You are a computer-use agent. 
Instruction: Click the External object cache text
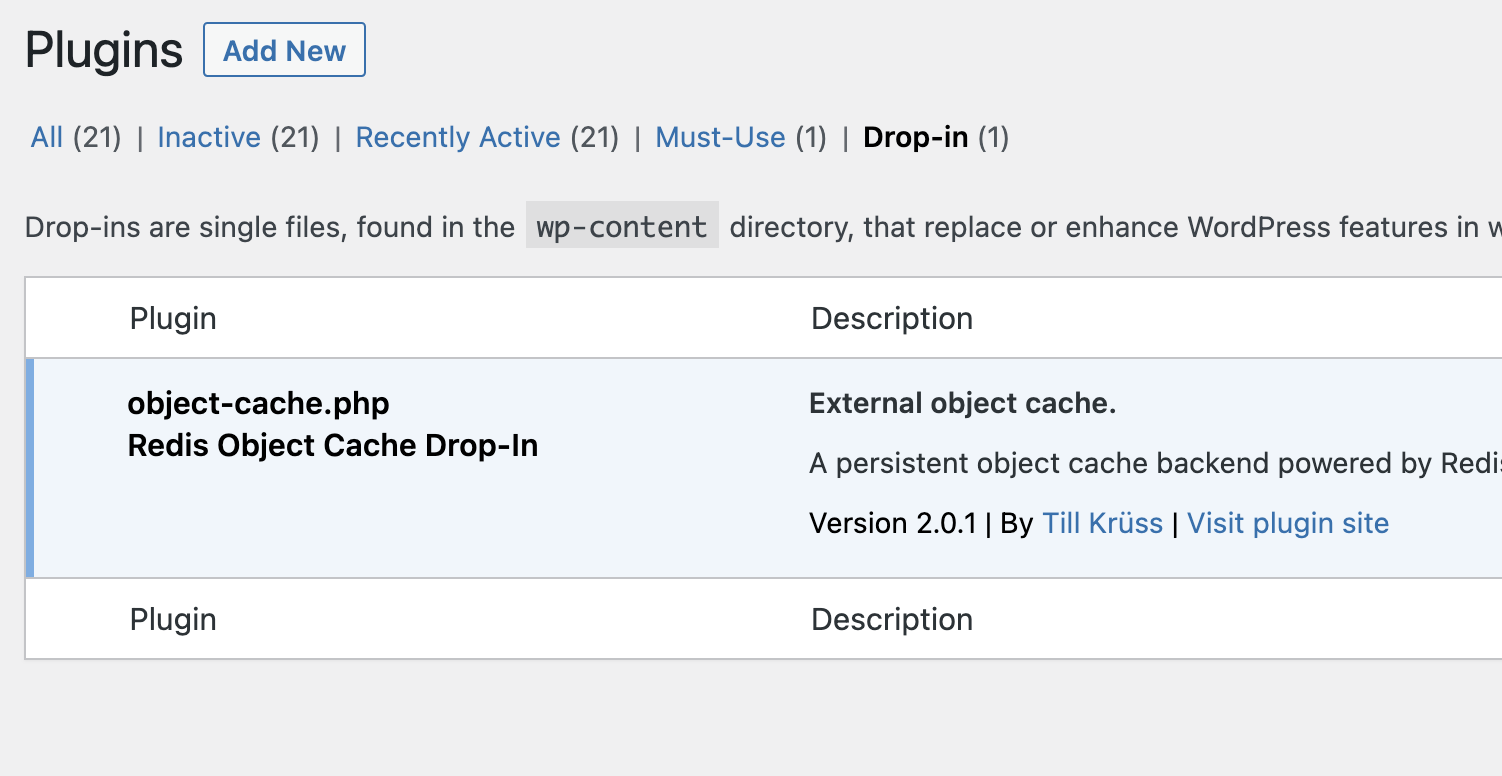coord(962,403)
